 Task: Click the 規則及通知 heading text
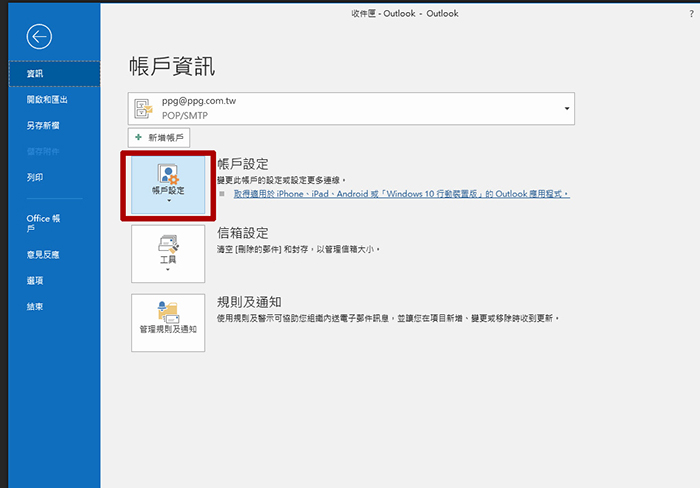[x=249, y=302]
